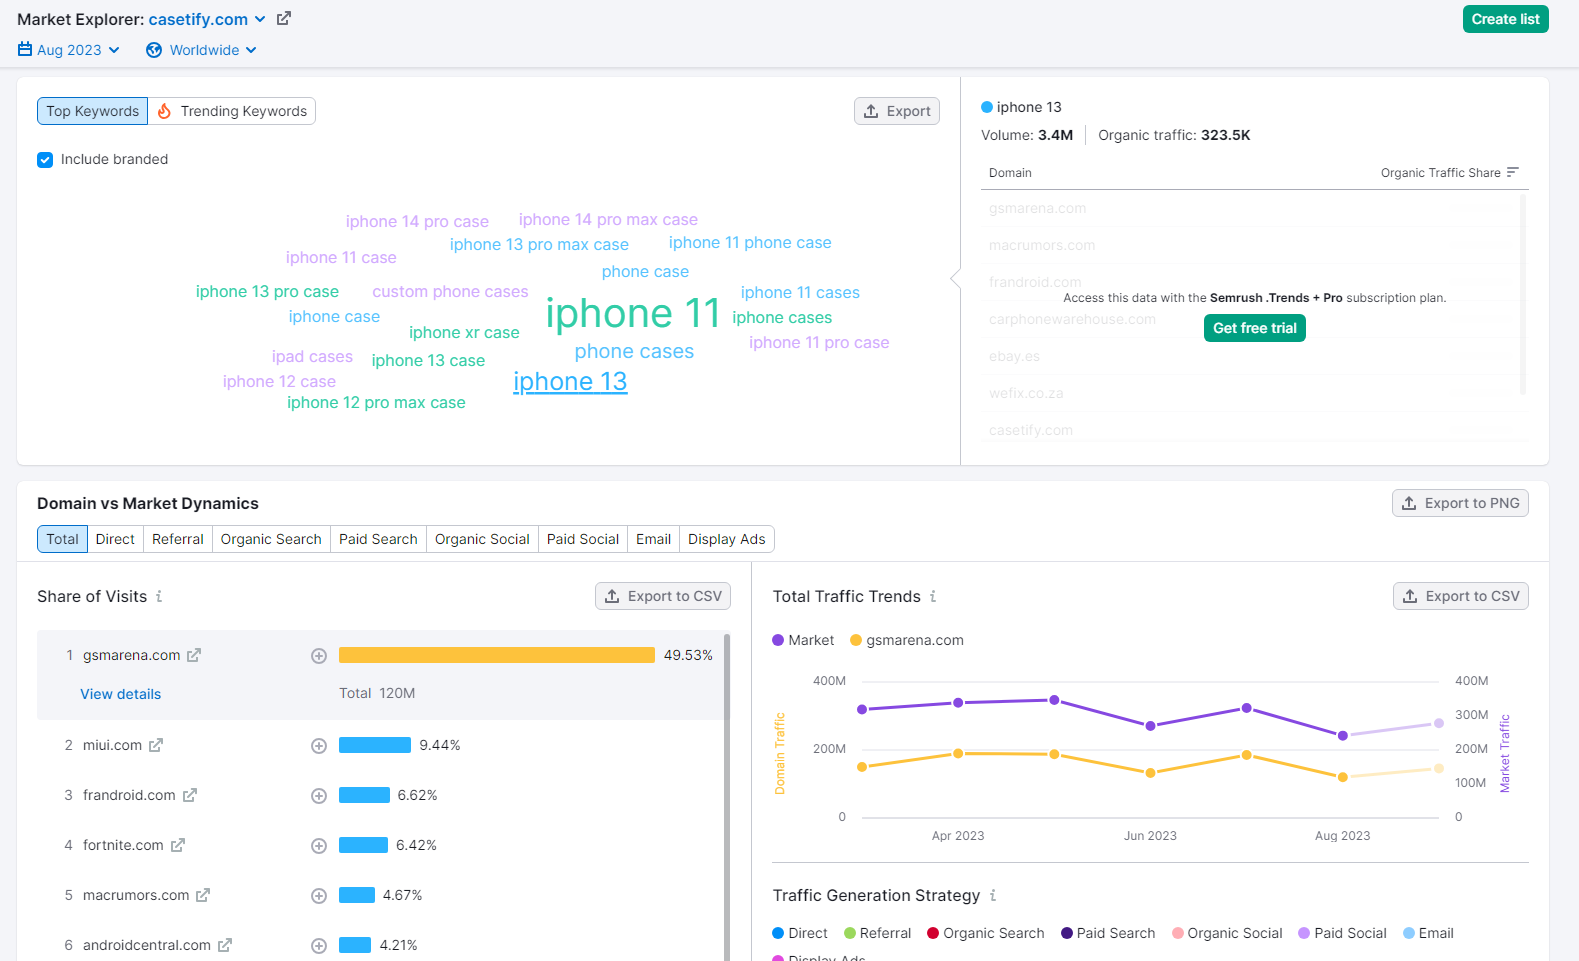
Task: Toggle Market series in traffic trends legend
Action: [803, 640]
